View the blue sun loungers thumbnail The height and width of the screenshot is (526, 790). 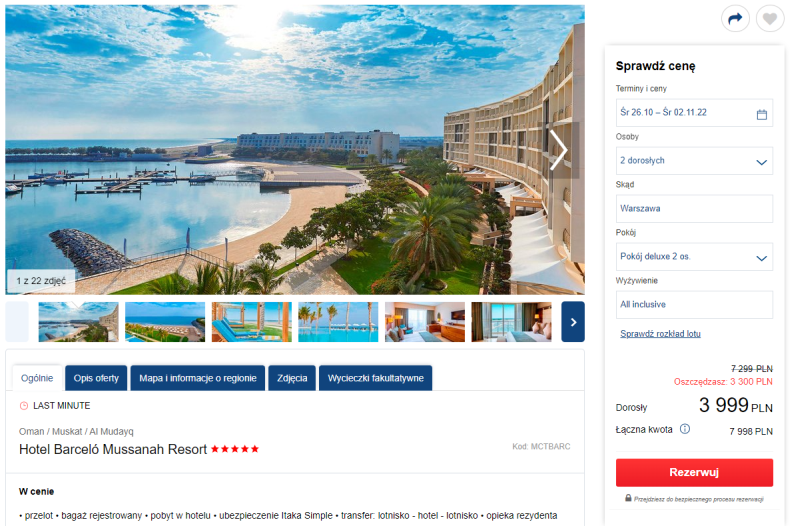[x=251, y=322]
